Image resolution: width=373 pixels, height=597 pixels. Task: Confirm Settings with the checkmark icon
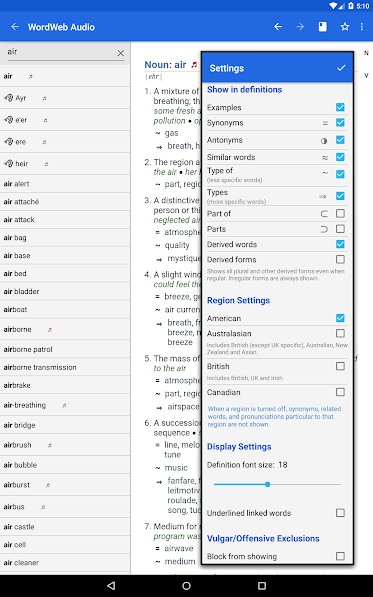341,68
